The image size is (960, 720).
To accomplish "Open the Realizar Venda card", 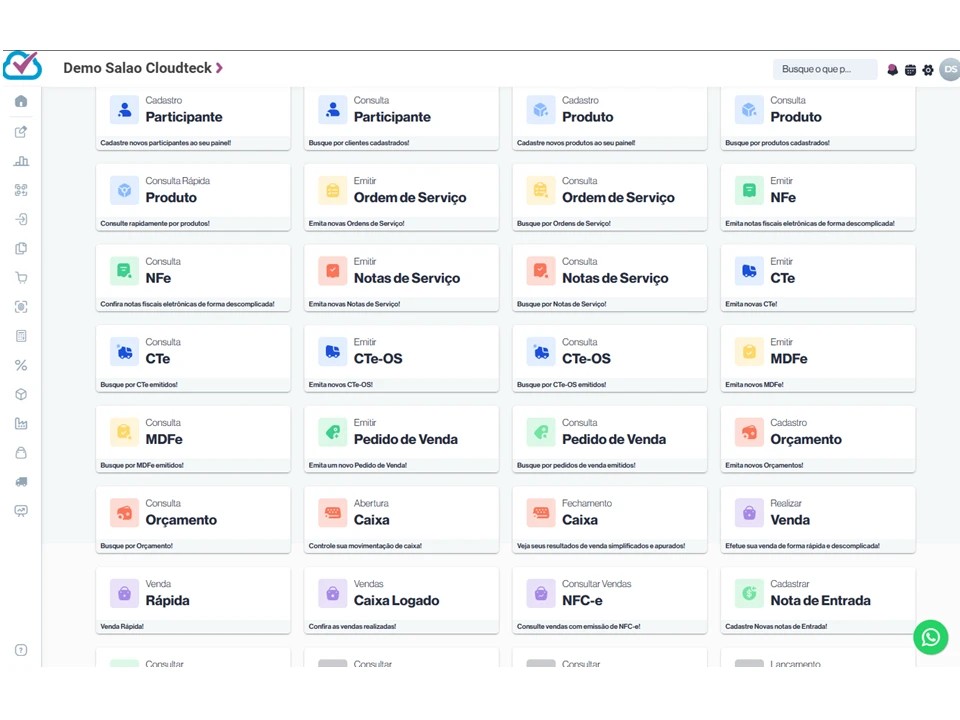I will tap(817, 520).
